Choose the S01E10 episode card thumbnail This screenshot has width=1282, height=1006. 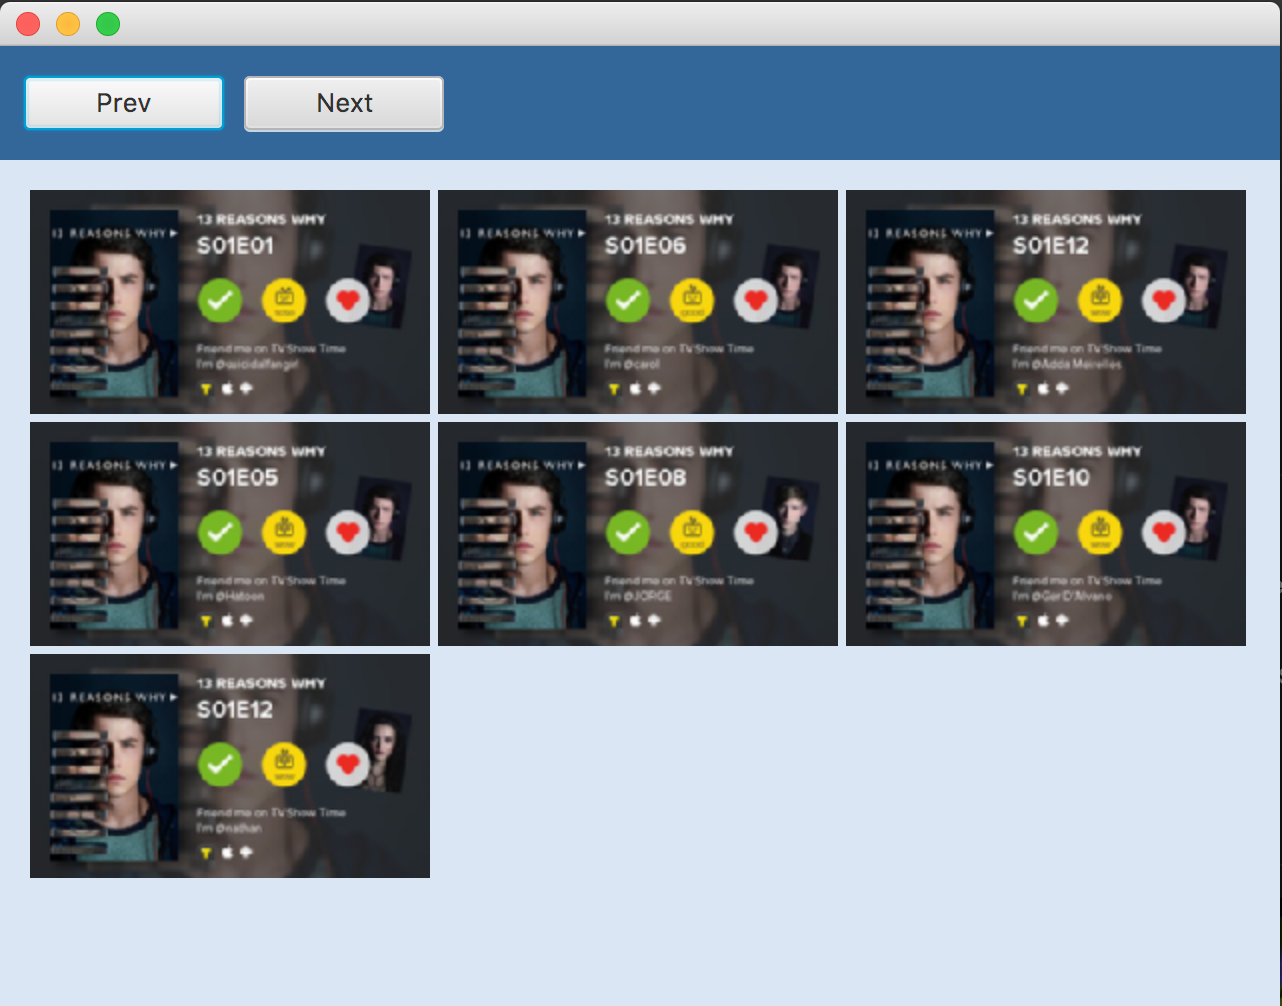coord(1046,534)
